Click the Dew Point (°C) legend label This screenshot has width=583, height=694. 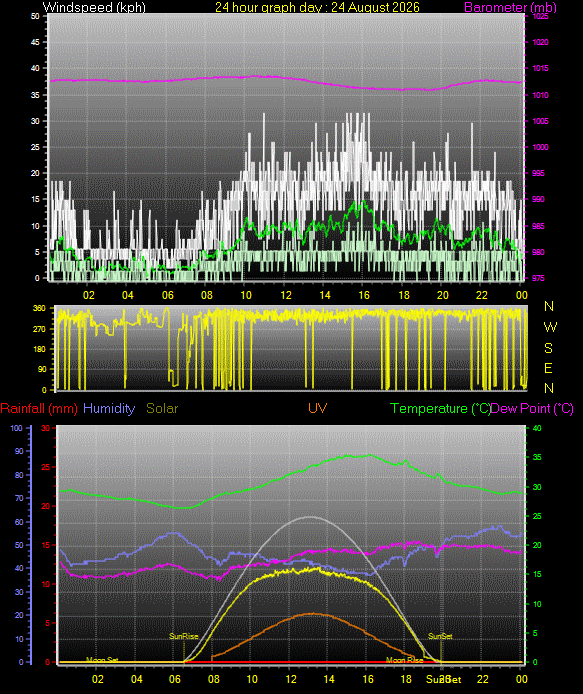(x=532, y=408)
